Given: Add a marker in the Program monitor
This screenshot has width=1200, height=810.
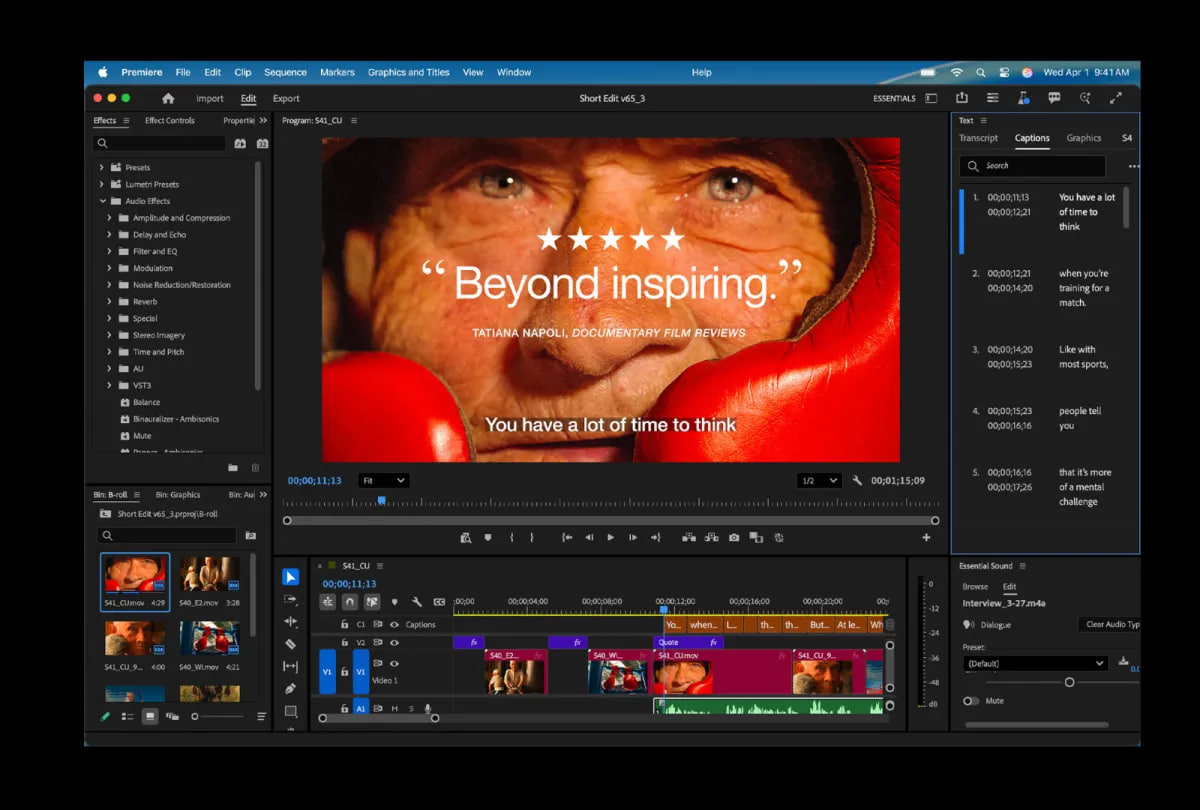Looking at the screenshot, I should [488, 538].
